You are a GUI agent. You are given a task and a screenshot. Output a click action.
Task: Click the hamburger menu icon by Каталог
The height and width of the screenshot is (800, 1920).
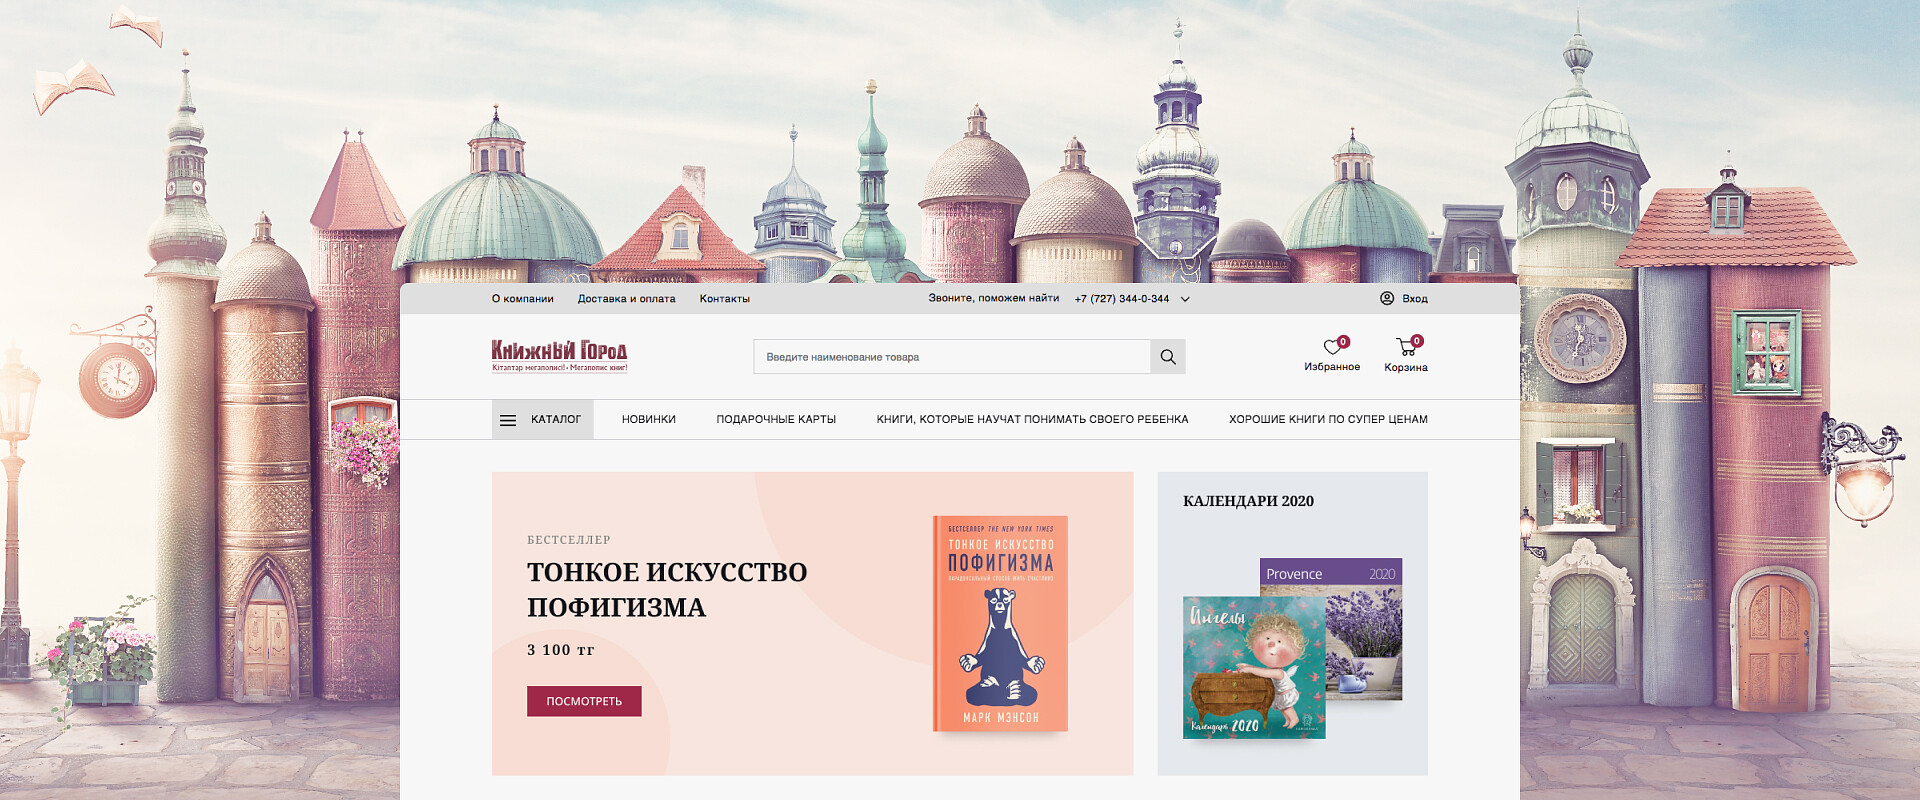508,420
